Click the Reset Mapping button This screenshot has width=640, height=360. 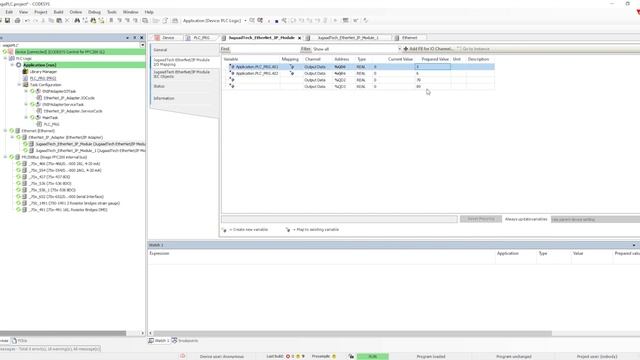pos(480,219)
